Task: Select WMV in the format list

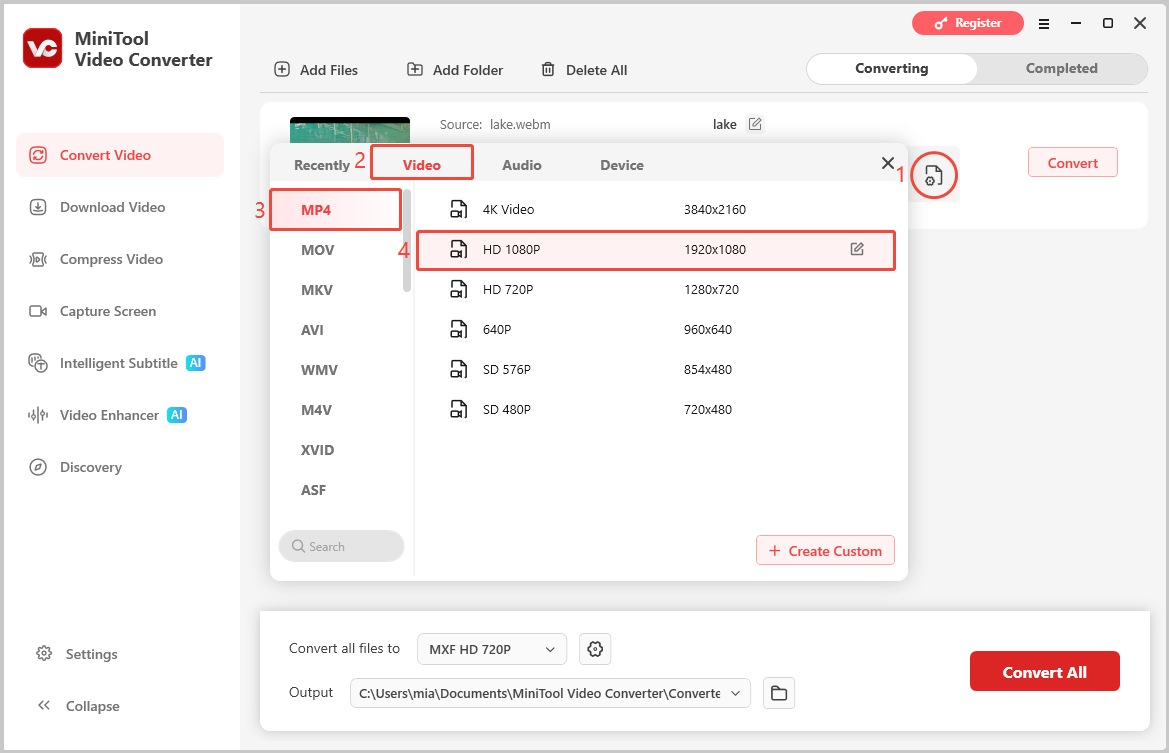Action: (x=319, y=370)
